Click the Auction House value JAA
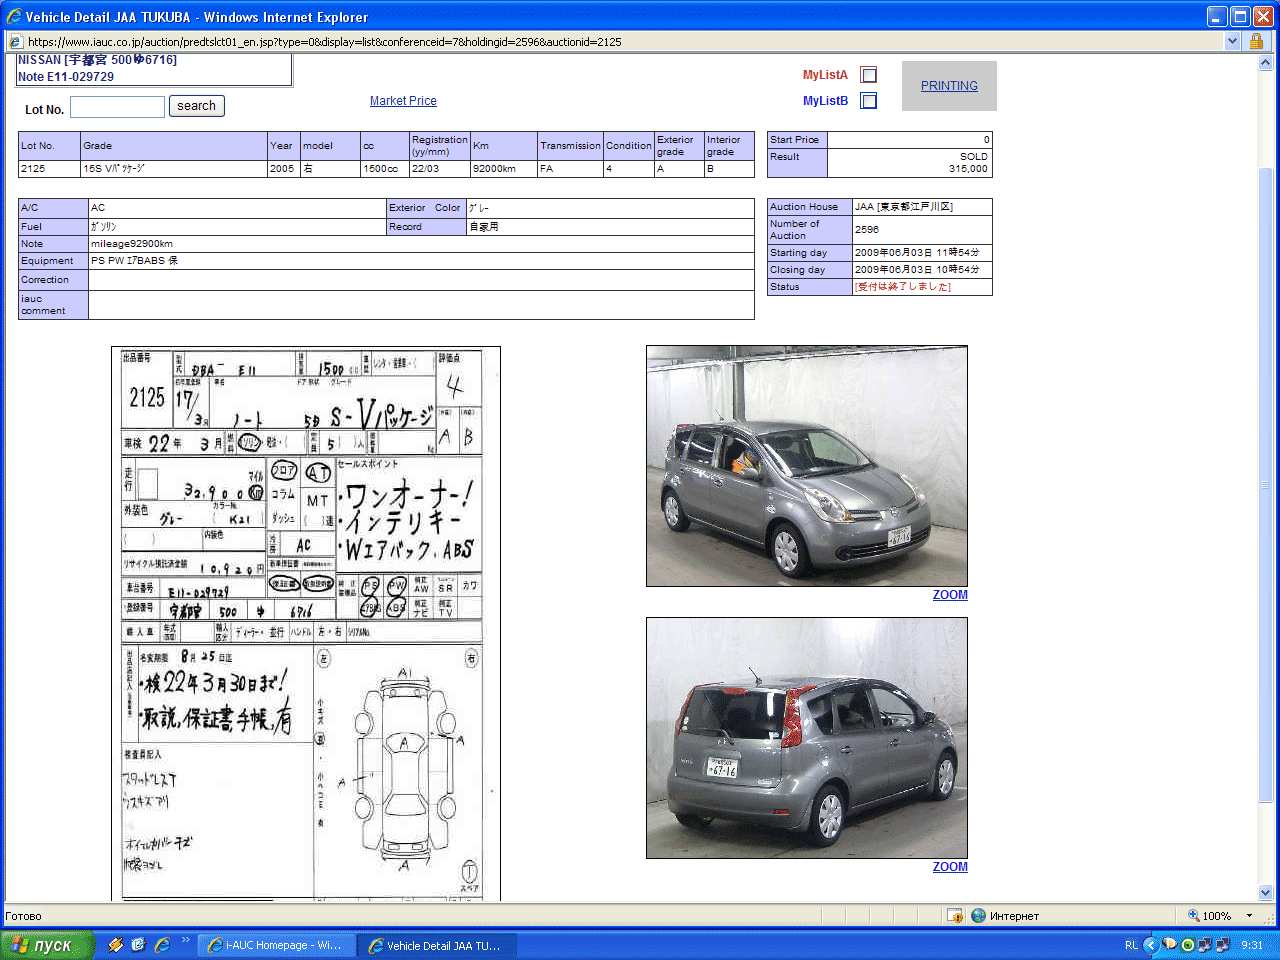 904,207
